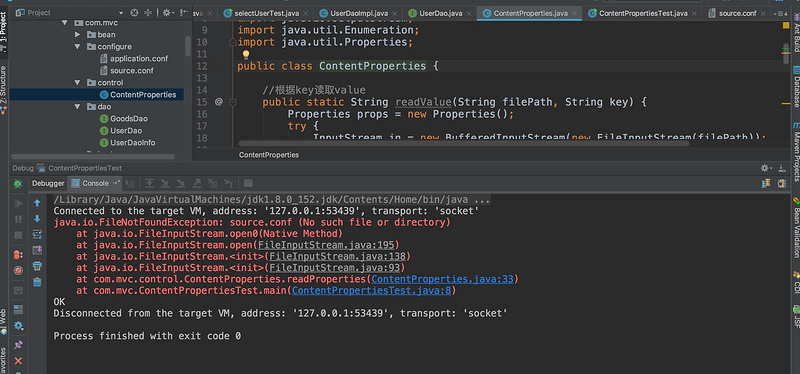
Task: Click Step Over debugger icon
Action: pyautogui.click(x=149, y=183)
